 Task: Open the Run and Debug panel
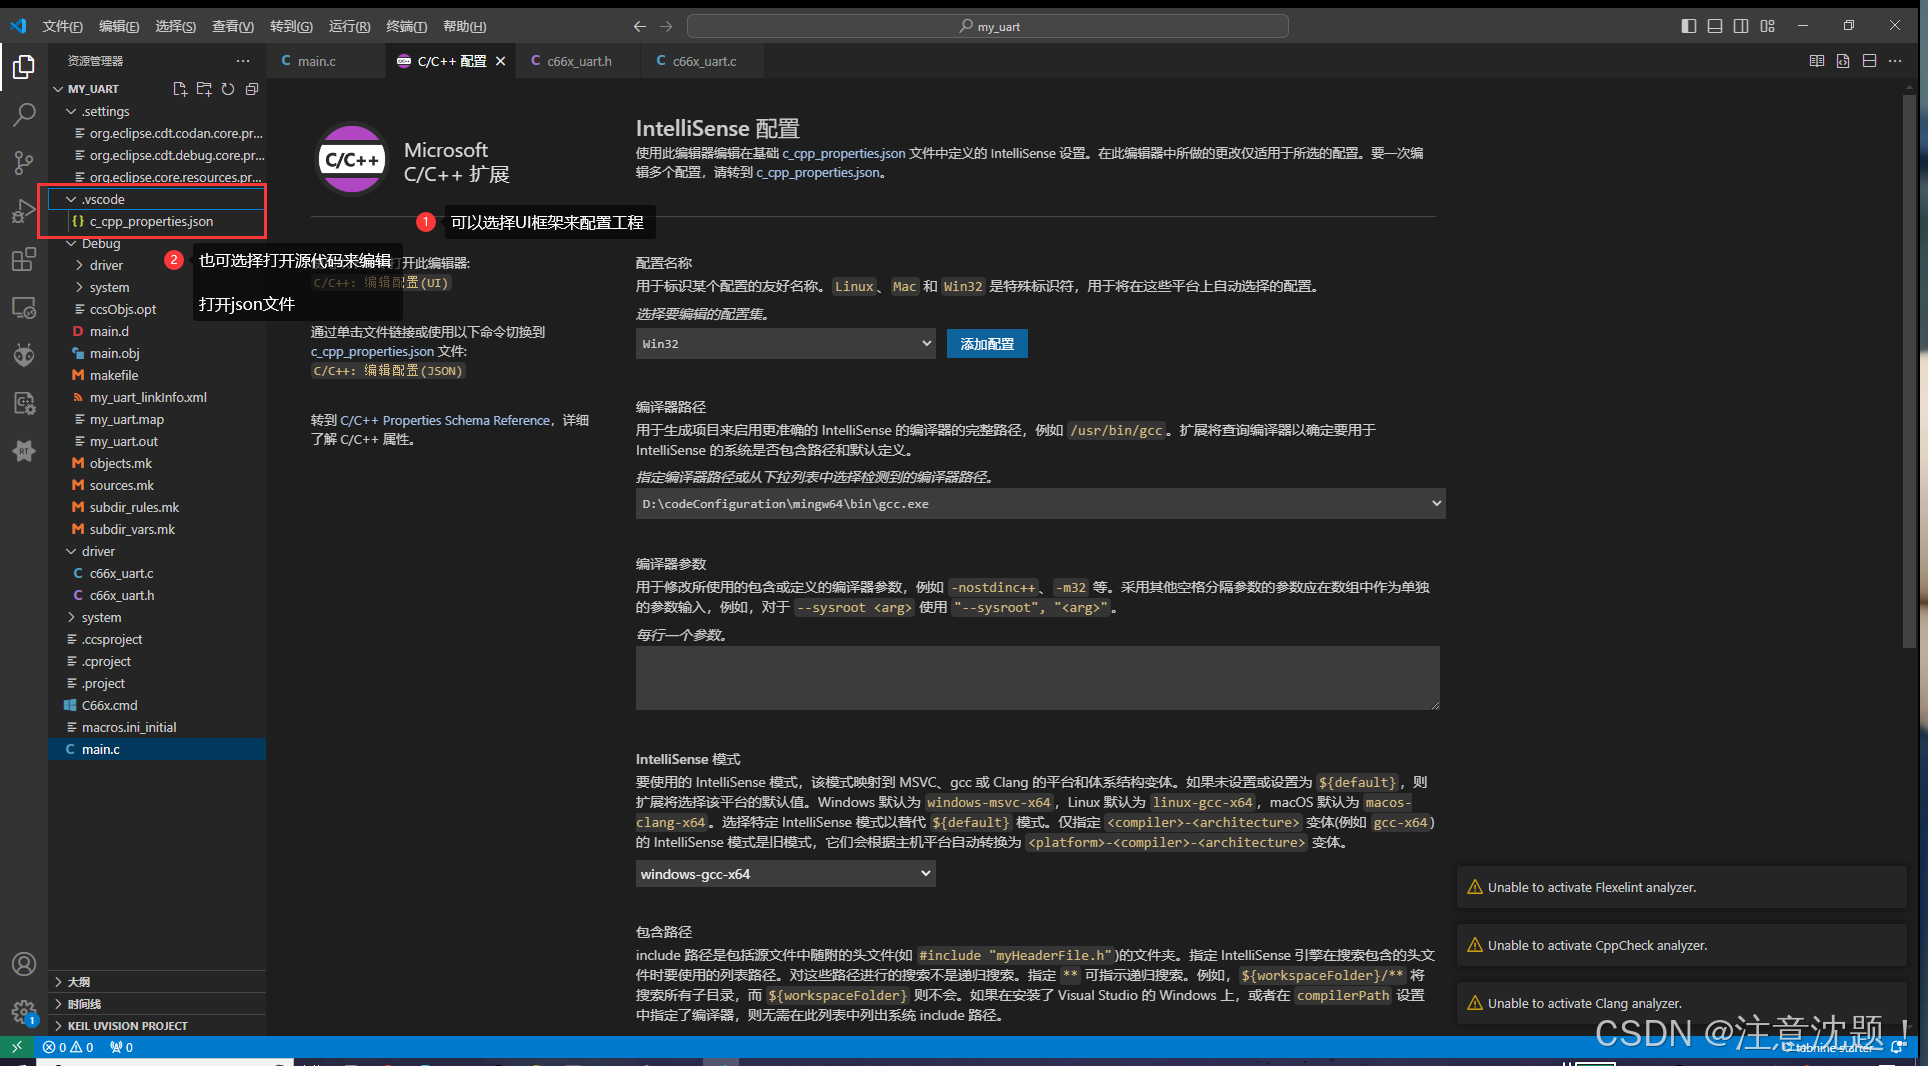click(x=24, y=211)
